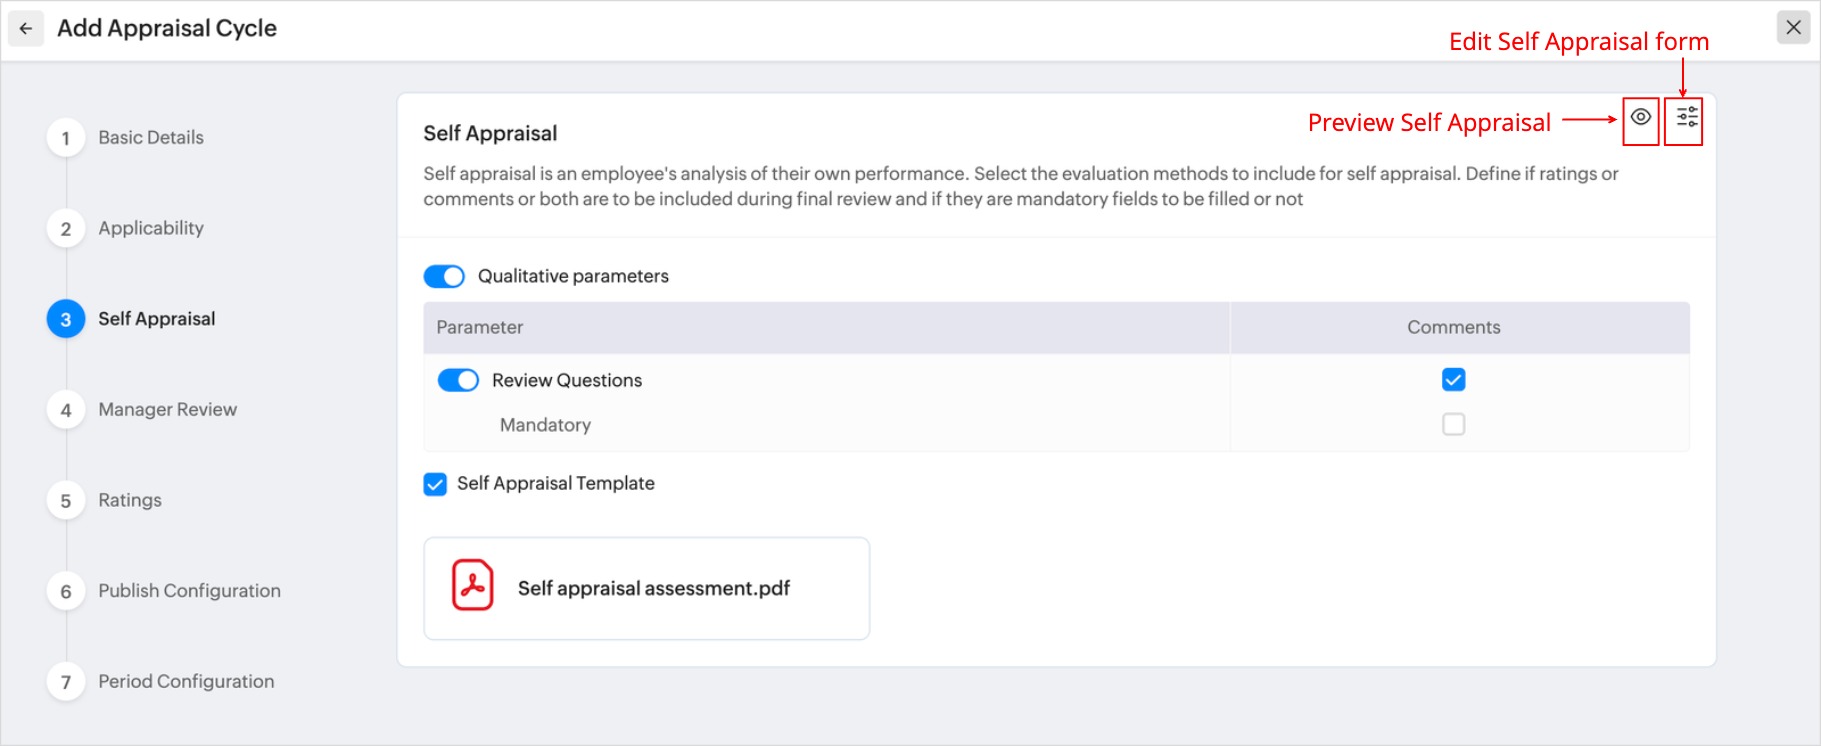
Task: Uncheck Comments for Review Questions
Action: coord(1453,380)
